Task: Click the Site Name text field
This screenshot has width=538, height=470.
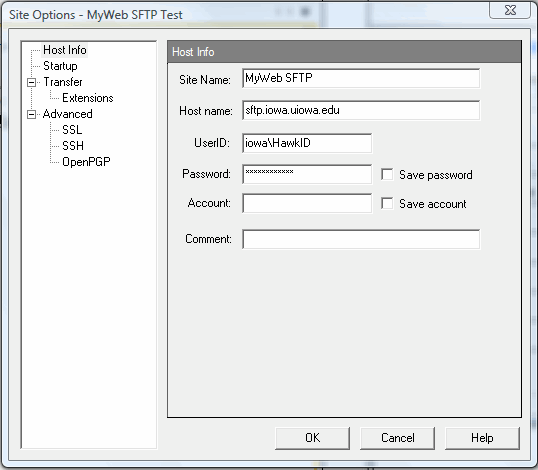Action: (x=361, y=78)
